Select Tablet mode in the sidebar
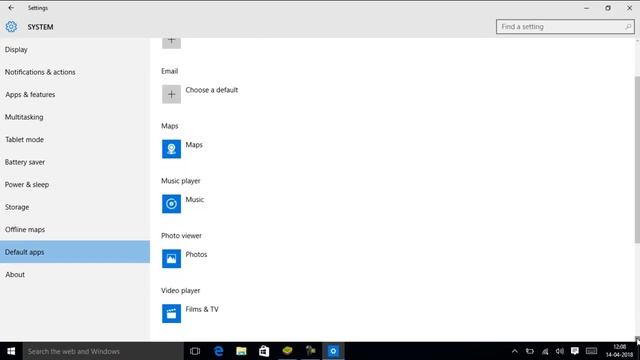Screen dimensions: 640x360 75,140
